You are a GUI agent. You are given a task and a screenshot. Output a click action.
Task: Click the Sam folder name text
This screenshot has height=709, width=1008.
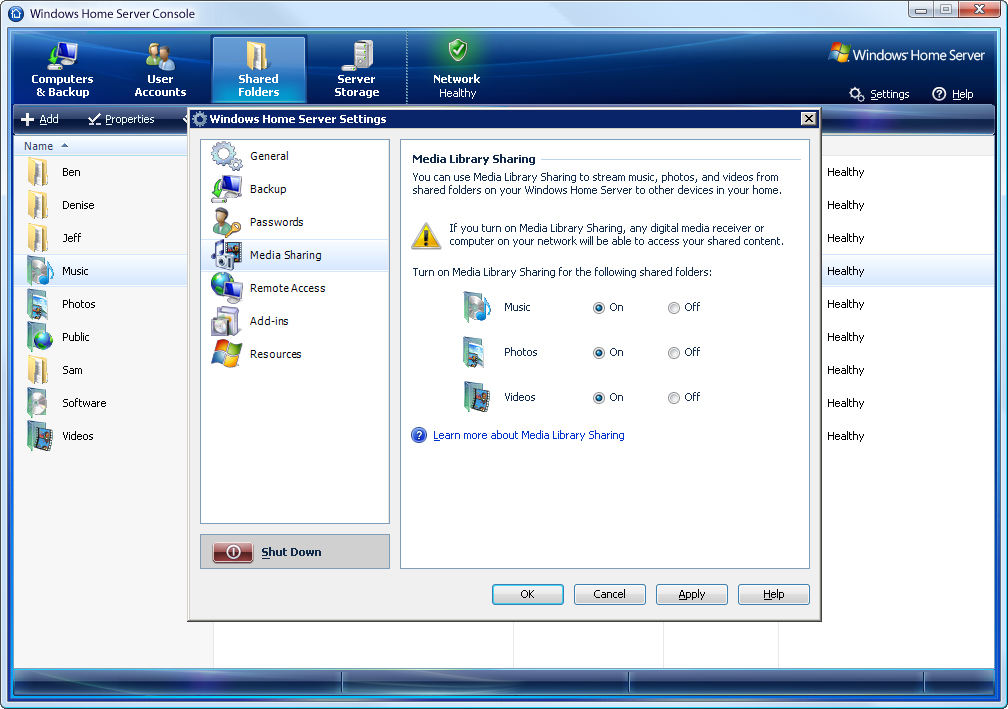click(73, 370)
